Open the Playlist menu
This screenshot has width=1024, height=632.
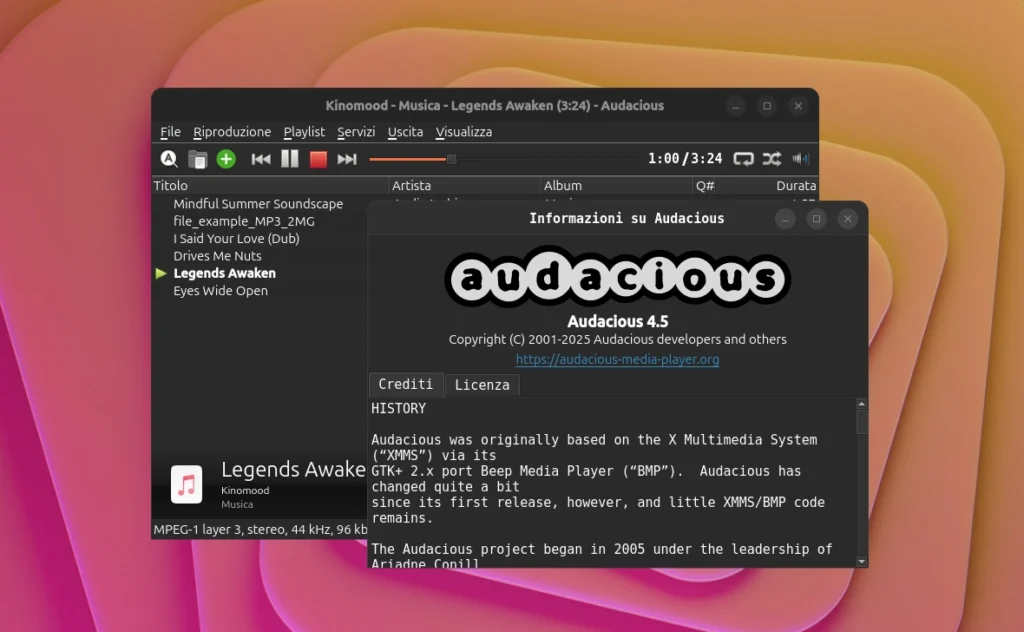tap(304, 131)
